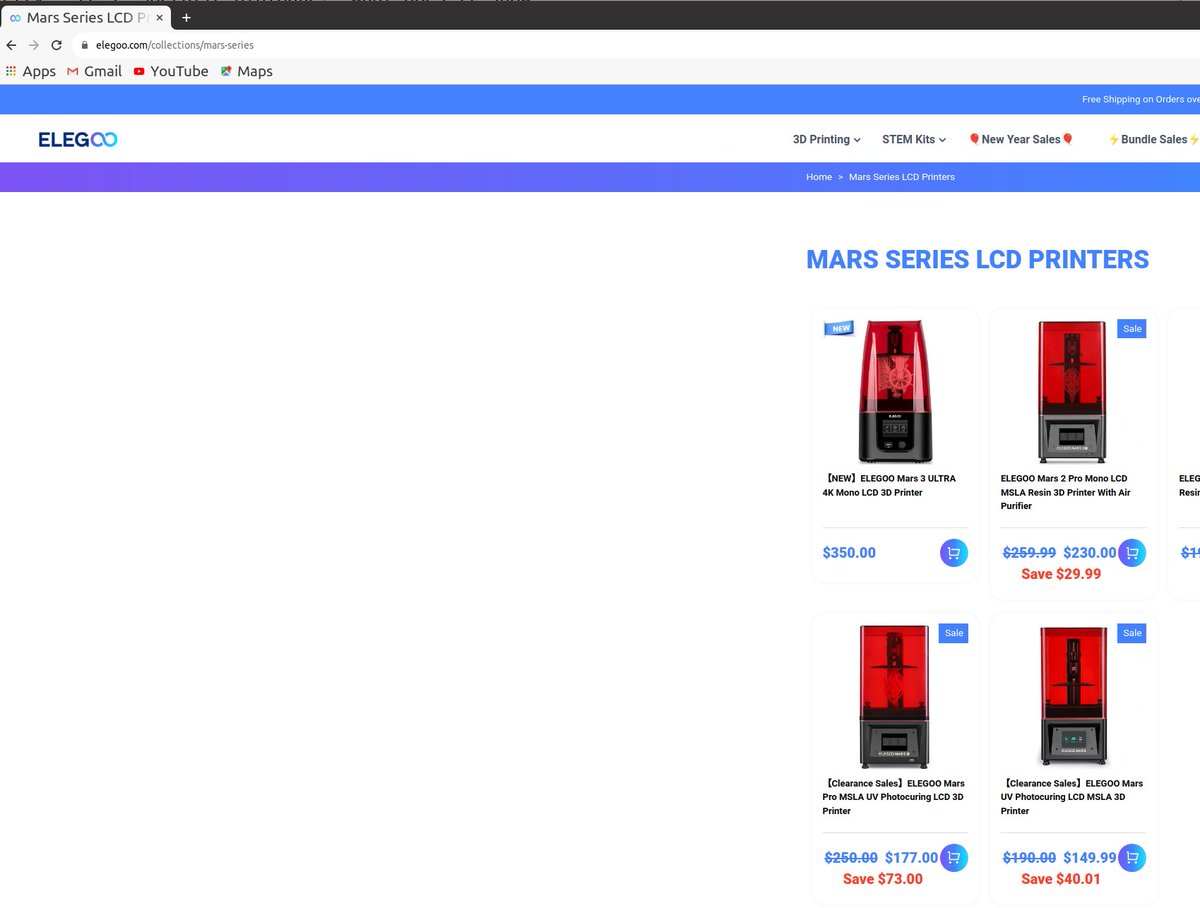Screen dimensions: 1200x908
Task: Add the $149.99 ELEGOO Mars to cart
Action: click(1132, 858)
